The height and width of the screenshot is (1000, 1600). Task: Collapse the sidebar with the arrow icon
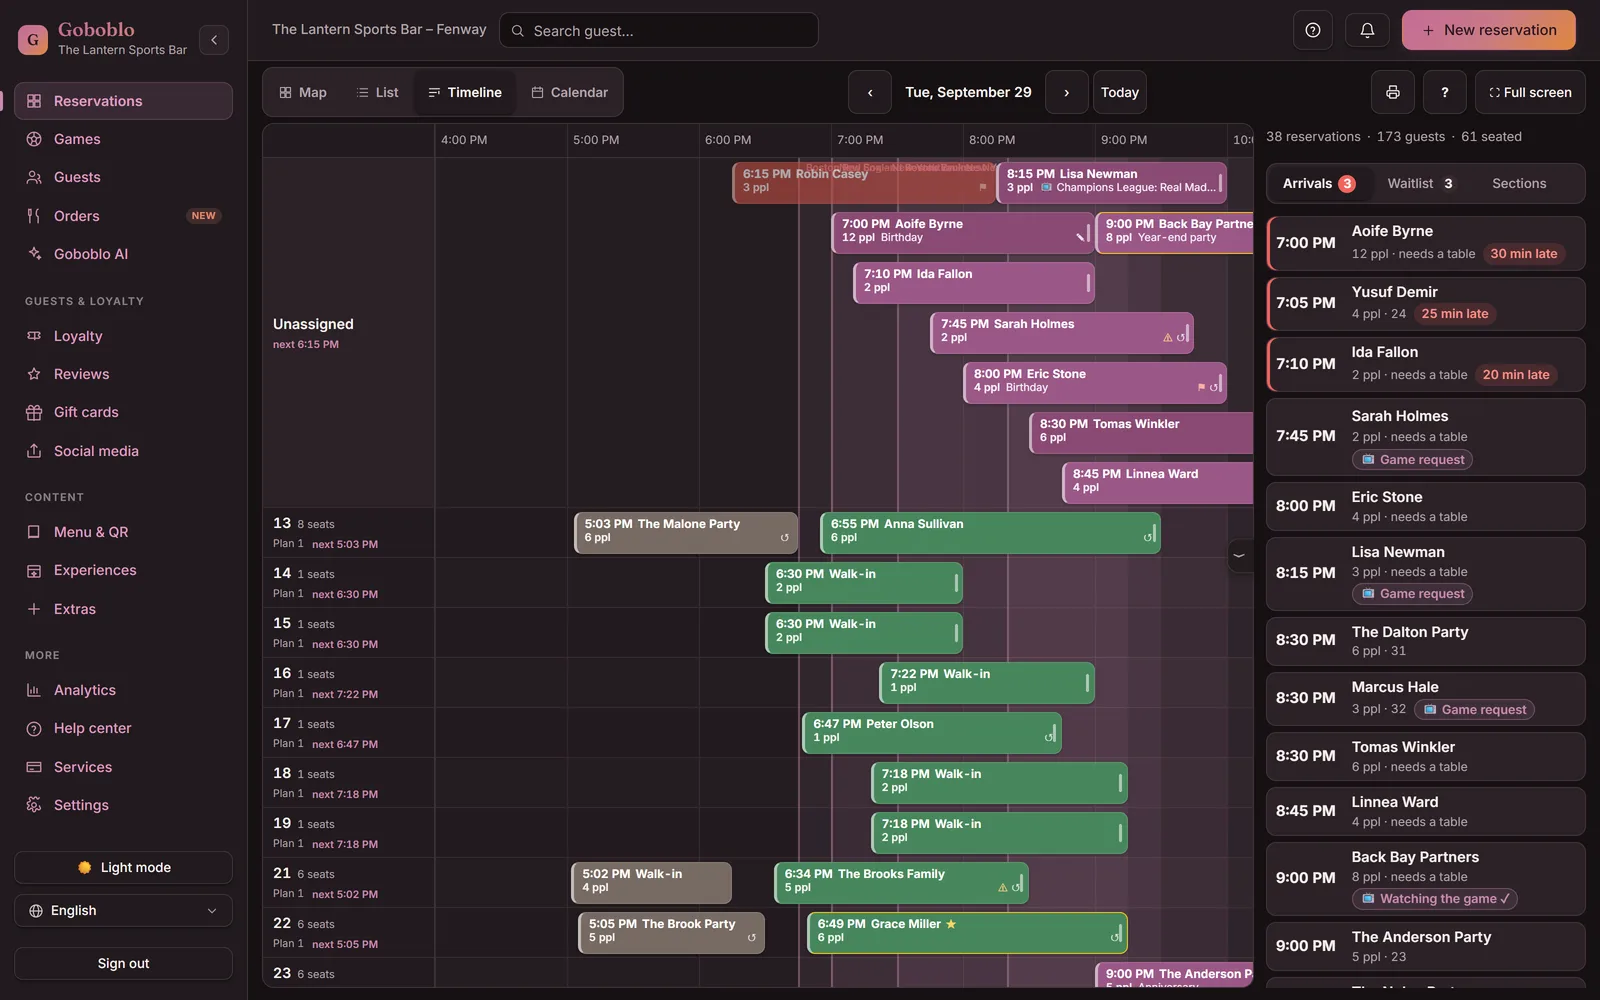(214, 40)
